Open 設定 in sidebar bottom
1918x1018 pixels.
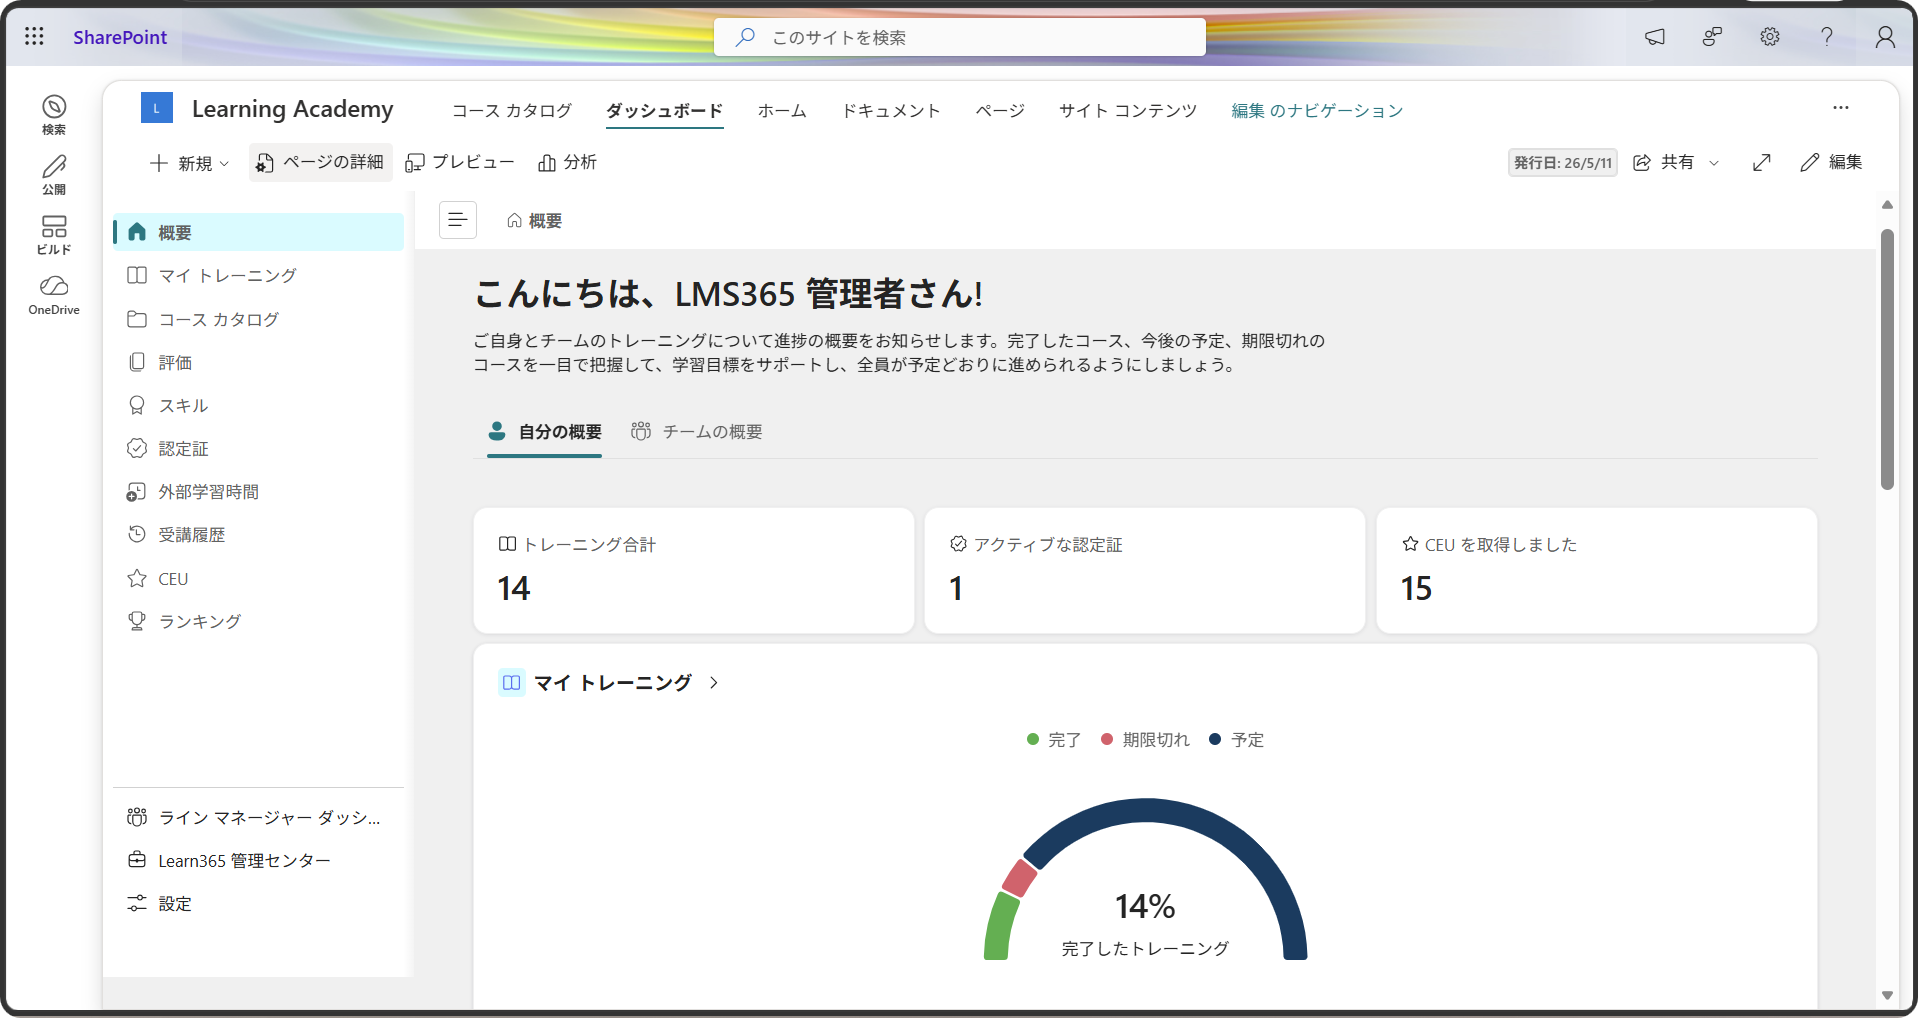259,904
